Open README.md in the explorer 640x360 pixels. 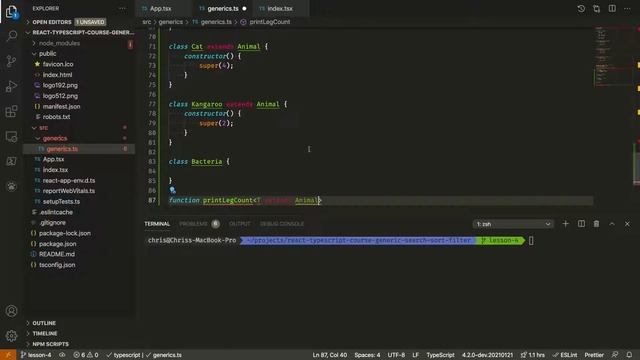57,254
